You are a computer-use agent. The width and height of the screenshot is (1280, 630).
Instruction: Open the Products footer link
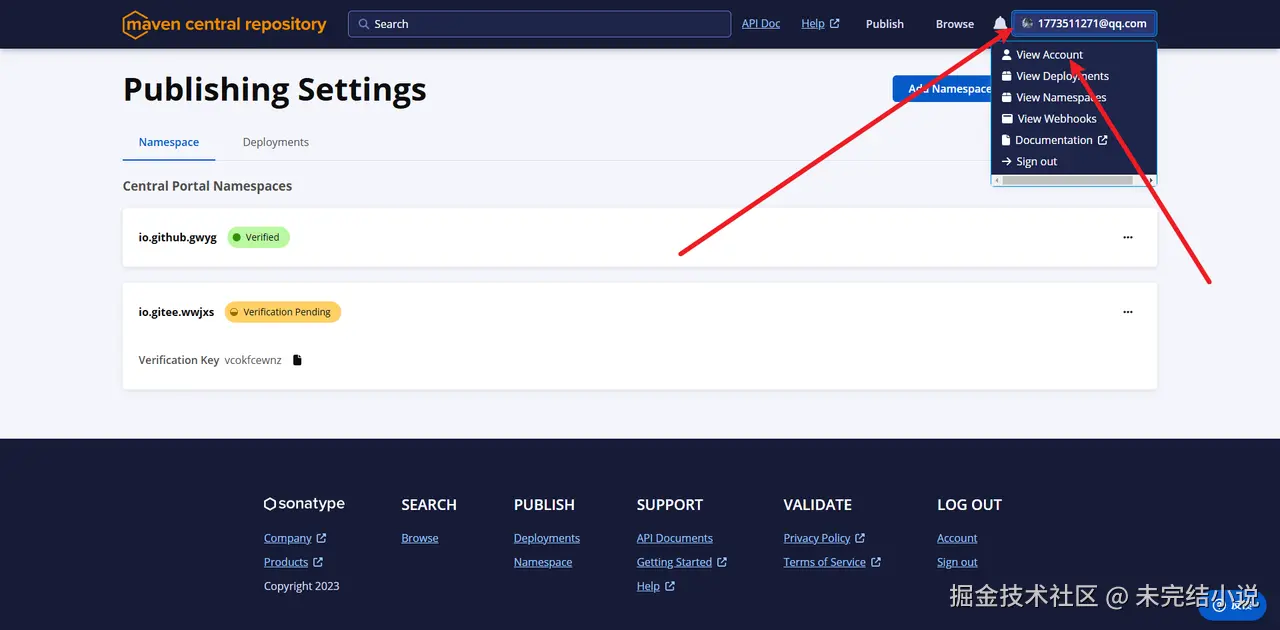tap(286, 562)
